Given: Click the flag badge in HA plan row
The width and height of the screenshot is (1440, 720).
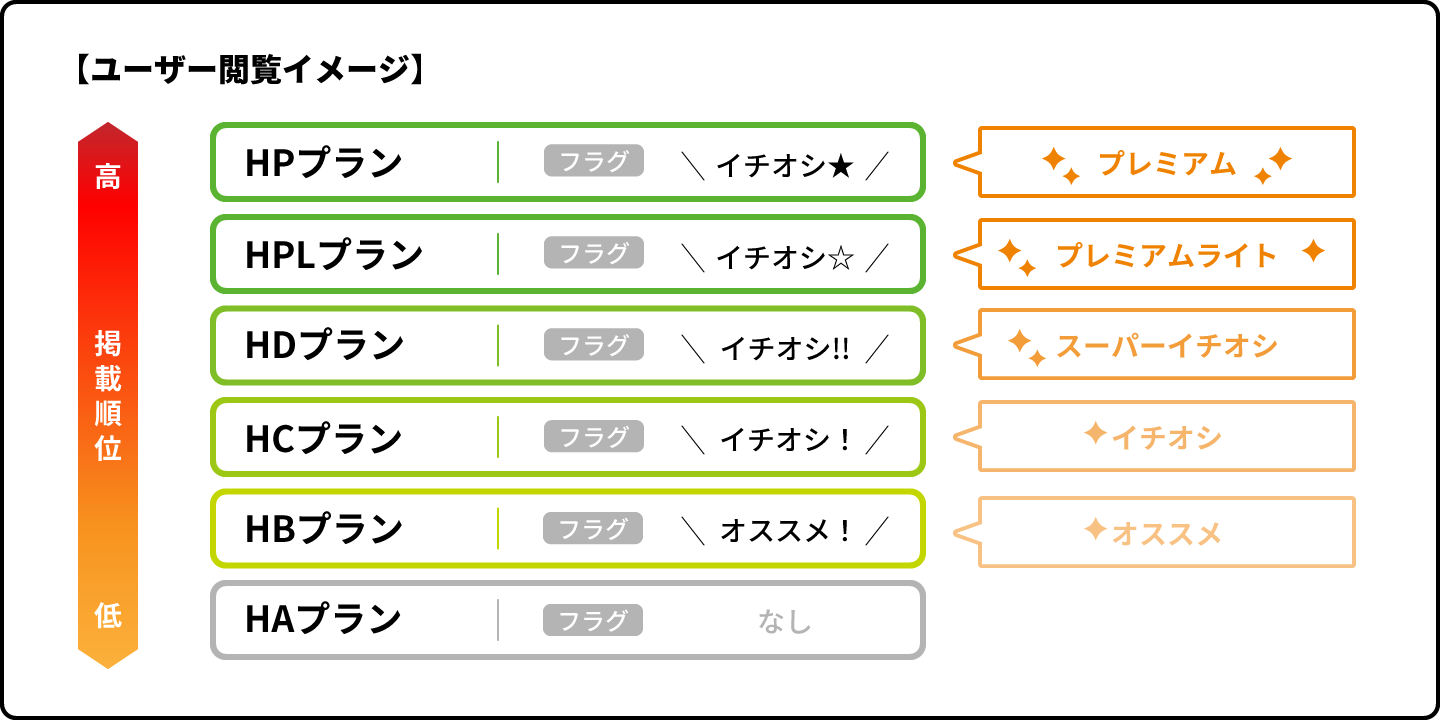Looking at the screenshot, I should point(593,620).
